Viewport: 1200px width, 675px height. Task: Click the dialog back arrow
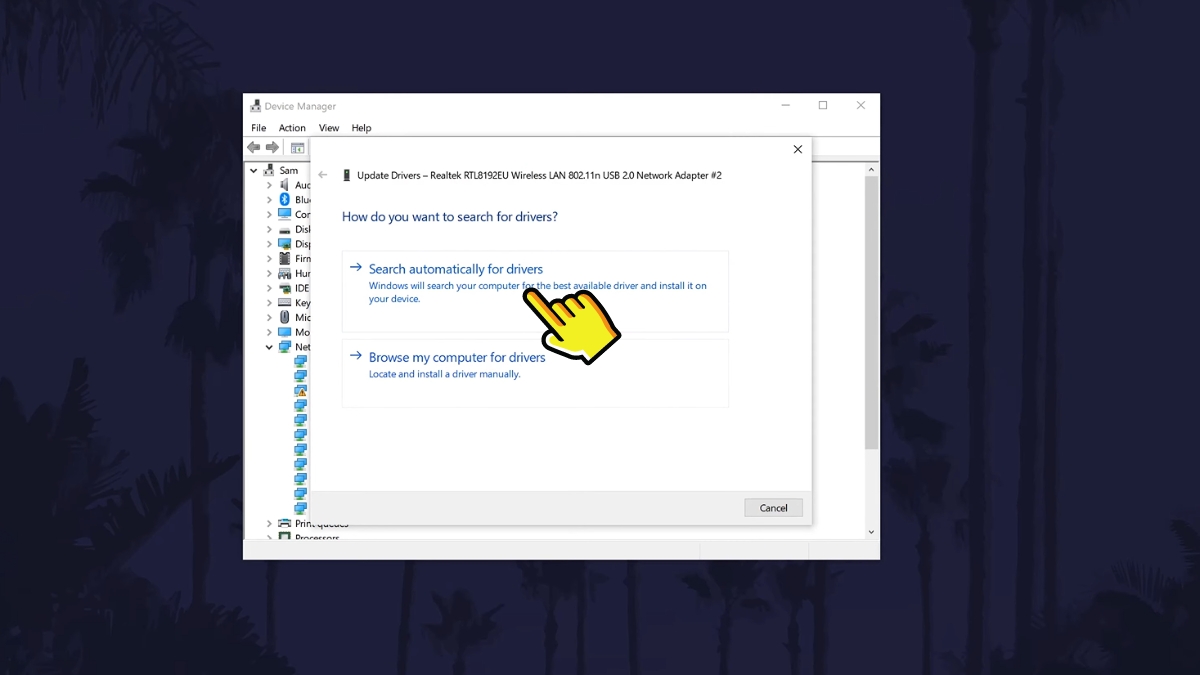323,175
